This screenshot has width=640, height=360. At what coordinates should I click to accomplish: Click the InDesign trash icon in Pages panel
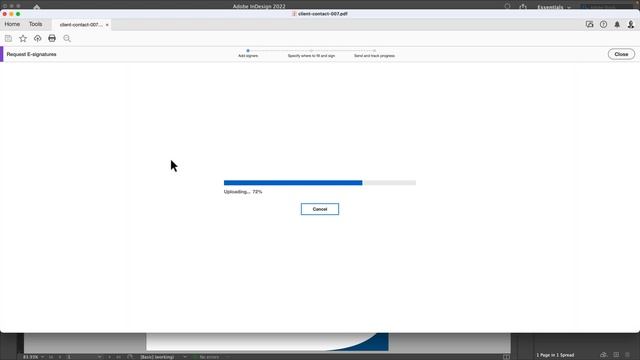click(627, 355)
